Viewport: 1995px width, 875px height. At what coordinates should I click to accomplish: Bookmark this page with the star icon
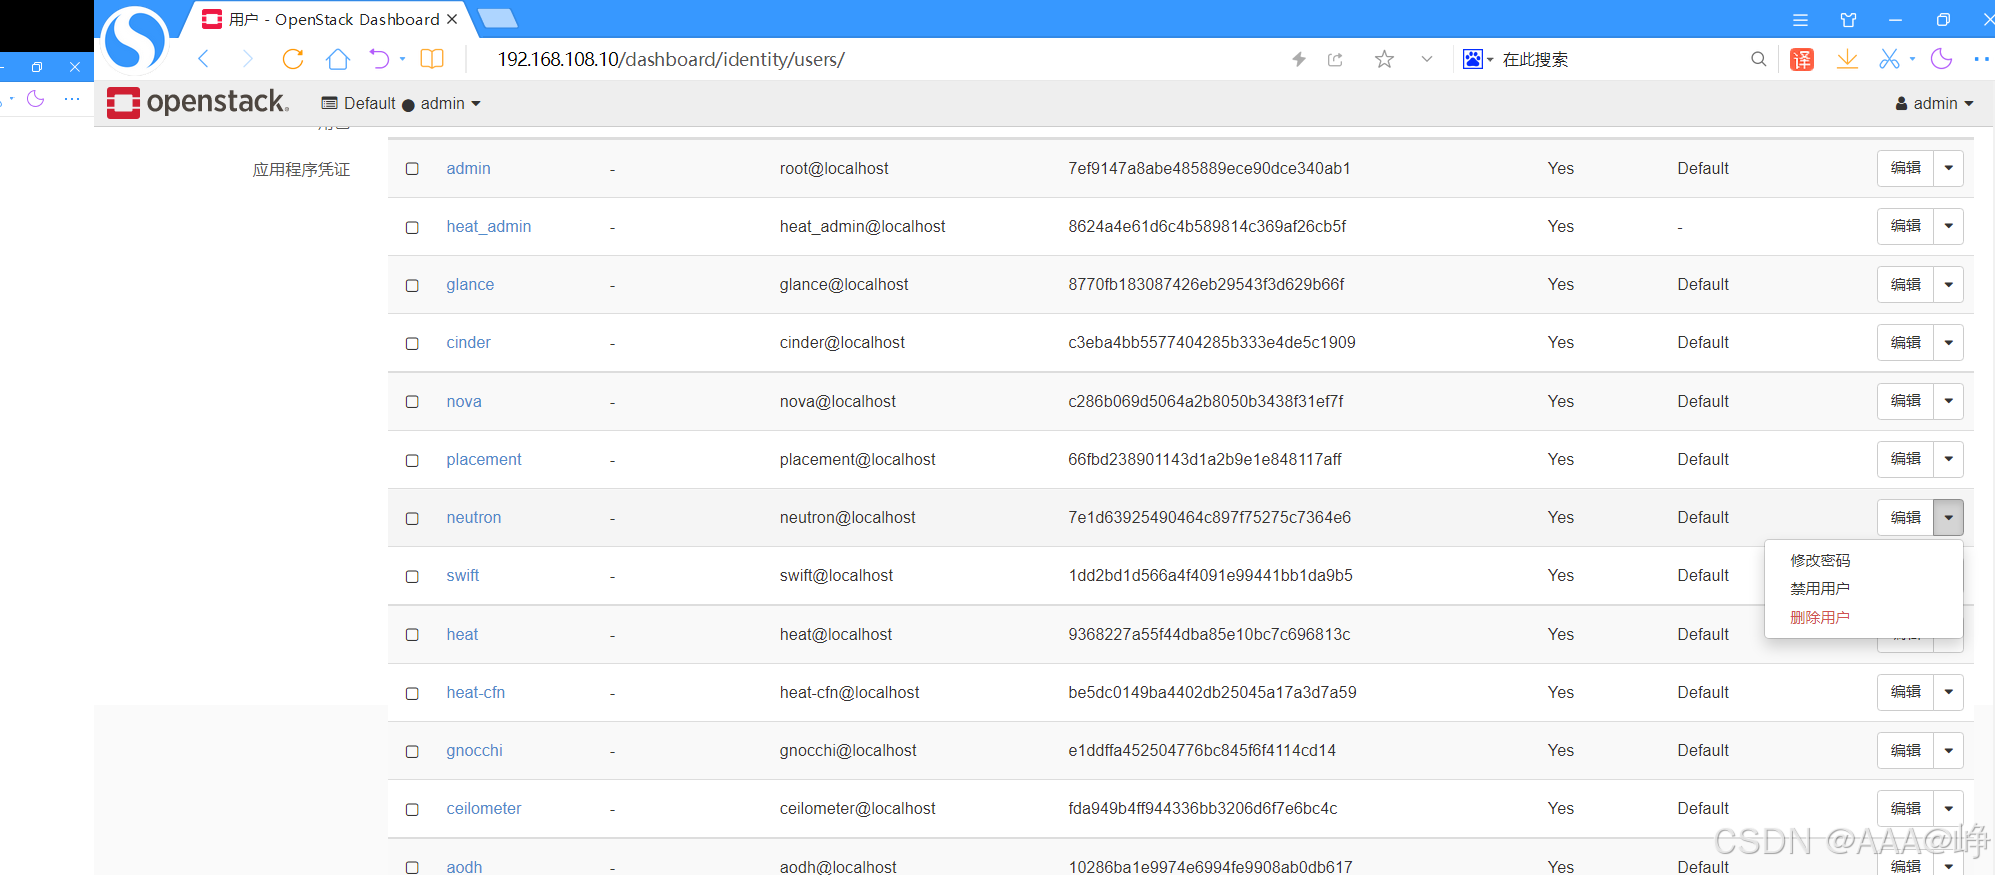pyautogui.click(x=1384, y=59)
